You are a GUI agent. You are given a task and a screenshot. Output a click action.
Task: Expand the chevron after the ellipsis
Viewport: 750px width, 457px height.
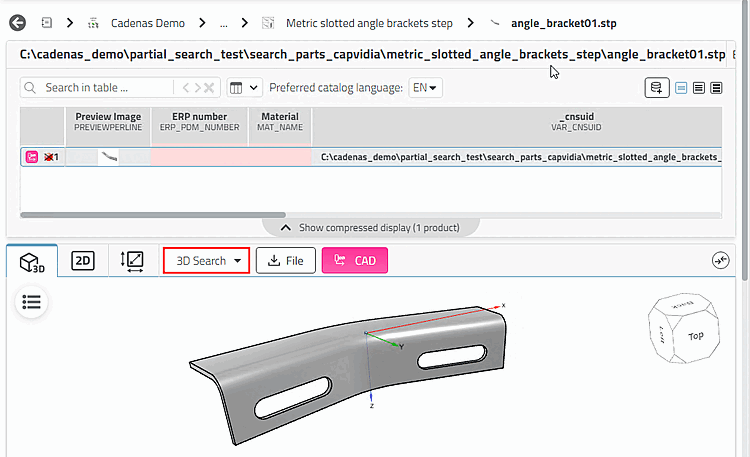coord(245,22)
